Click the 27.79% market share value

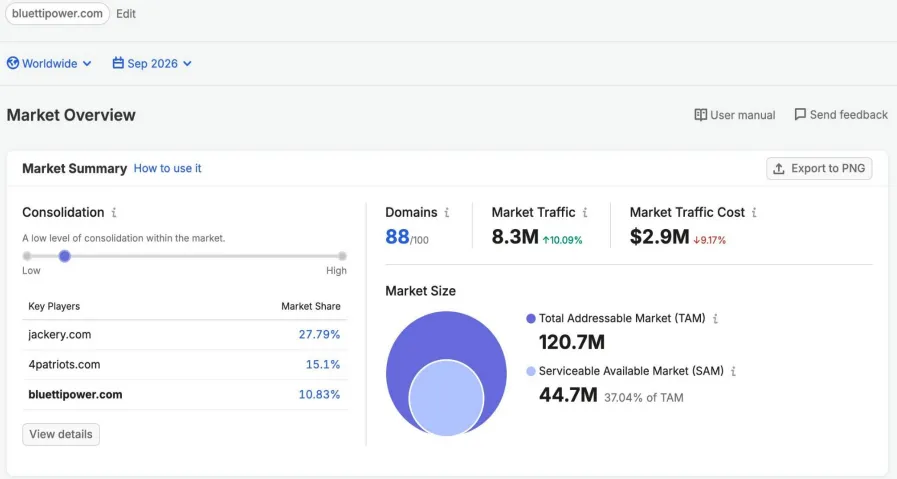click(319, 335)
